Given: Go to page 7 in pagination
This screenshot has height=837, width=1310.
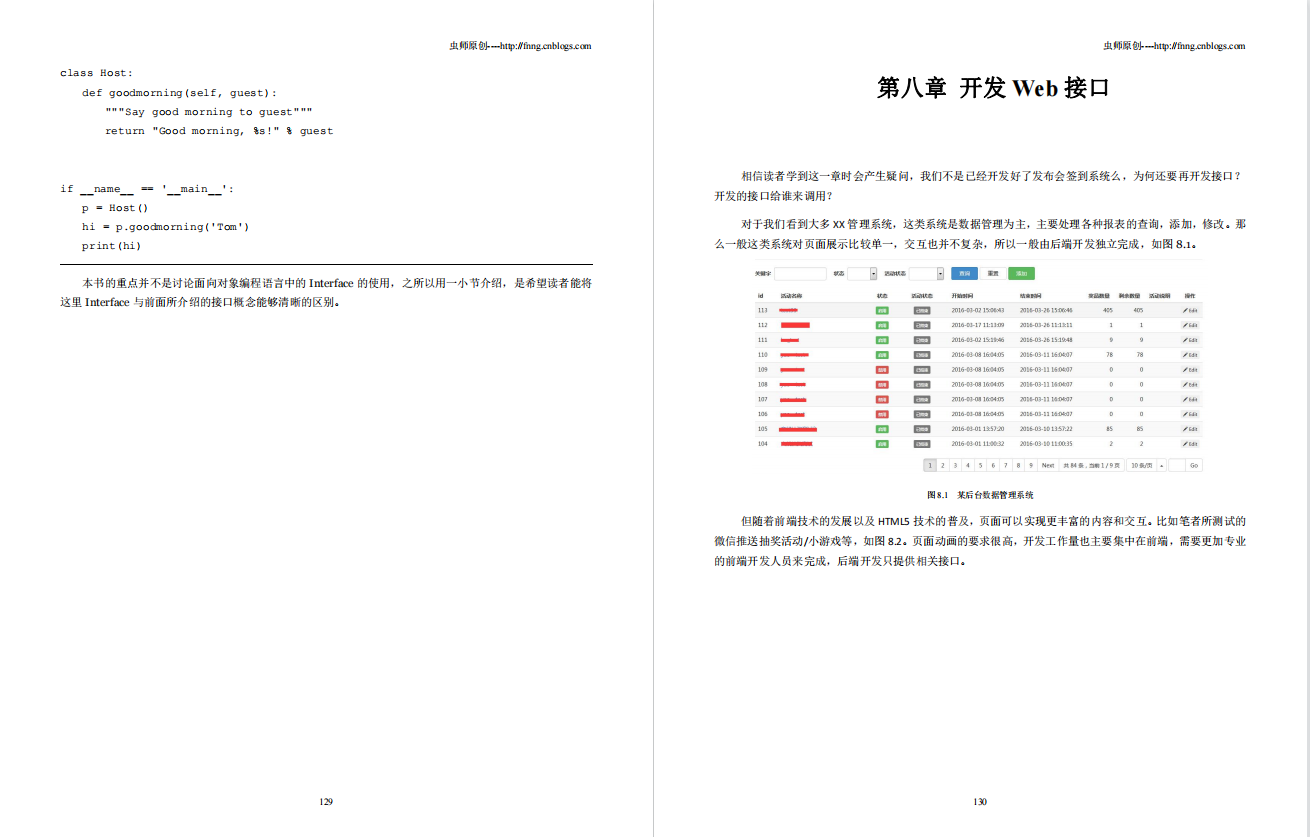Looking at the screenshot, I should pos(1005,465).
